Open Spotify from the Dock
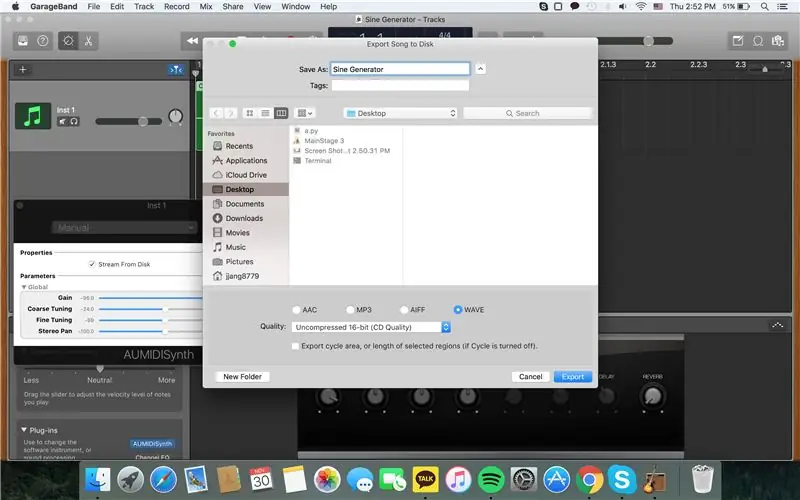This screenshot has height=500, width=800. pyautogui.click(x=491, y=480)
